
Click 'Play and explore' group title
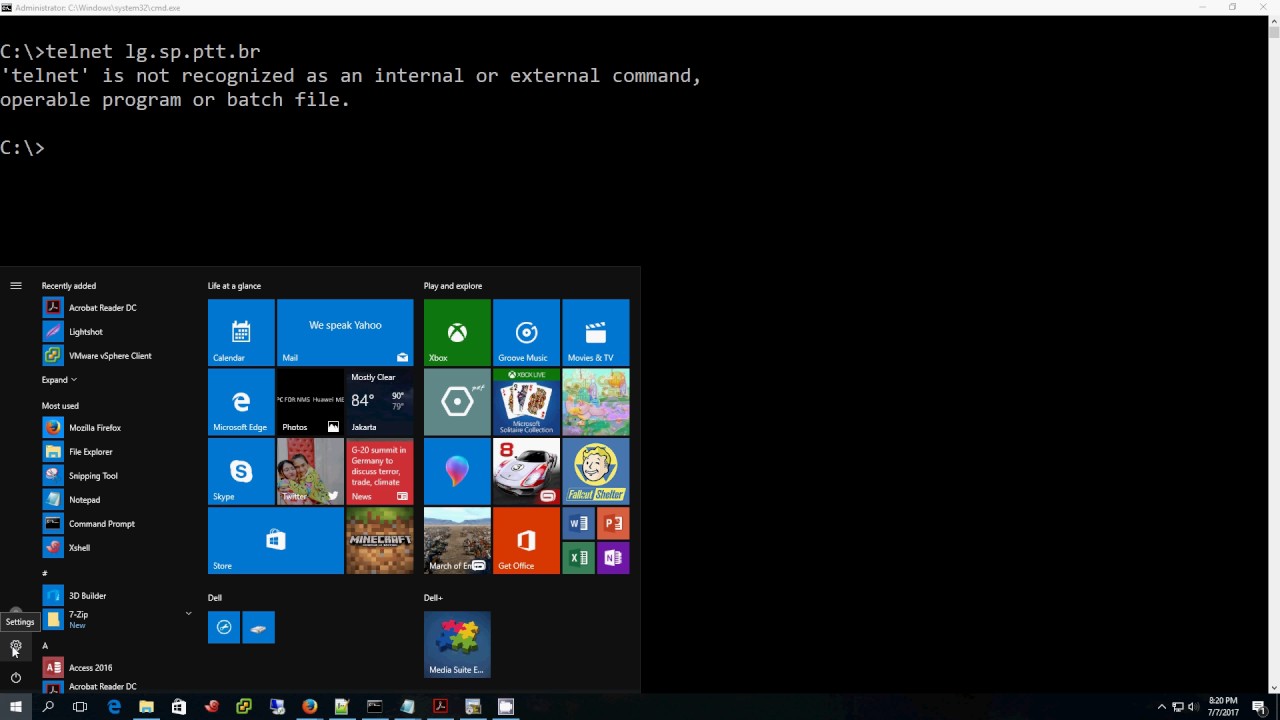[x=453, y=286]
